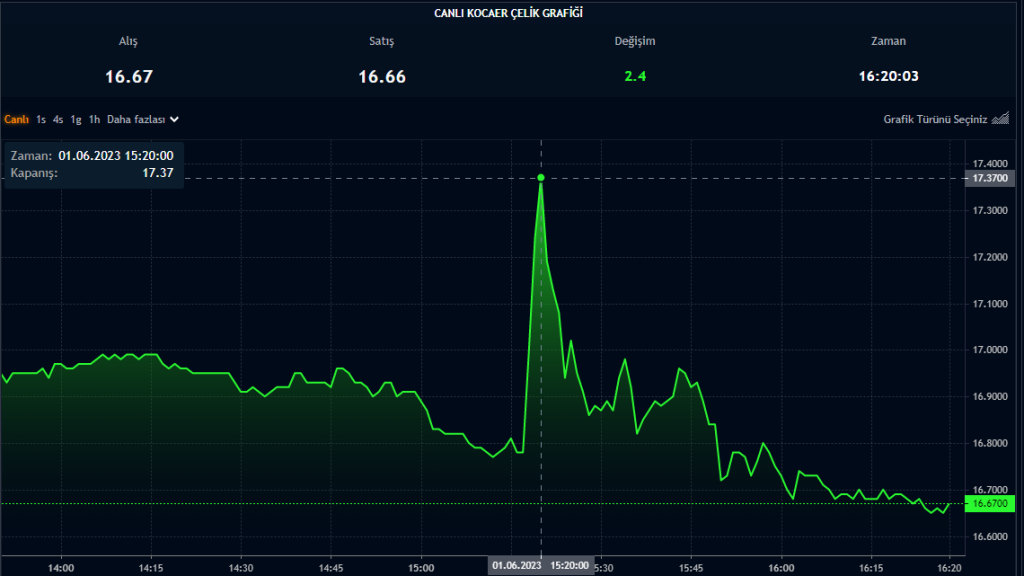Click the Zaman value 16:20:03
The height and width of the screenshot is (576, 1024).
click(888, 76)
